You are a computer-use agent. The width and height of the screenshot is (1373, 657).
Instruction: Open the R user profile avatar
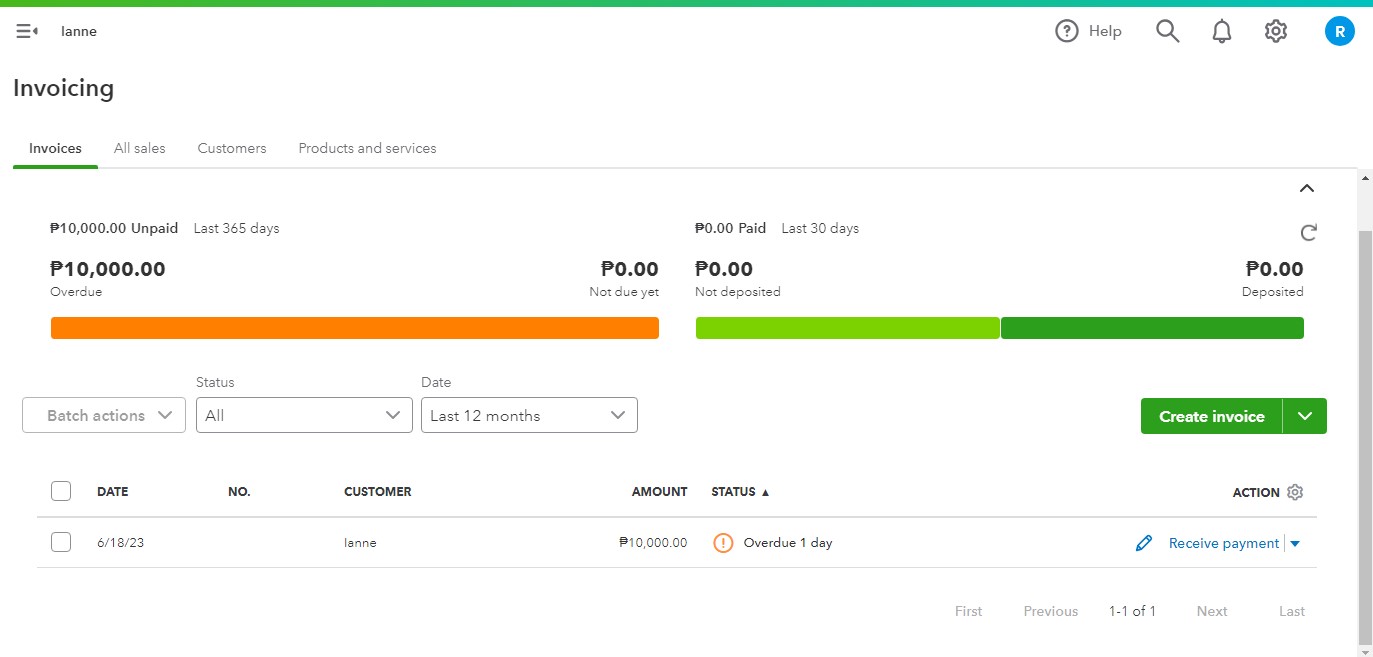(1339, 31)
